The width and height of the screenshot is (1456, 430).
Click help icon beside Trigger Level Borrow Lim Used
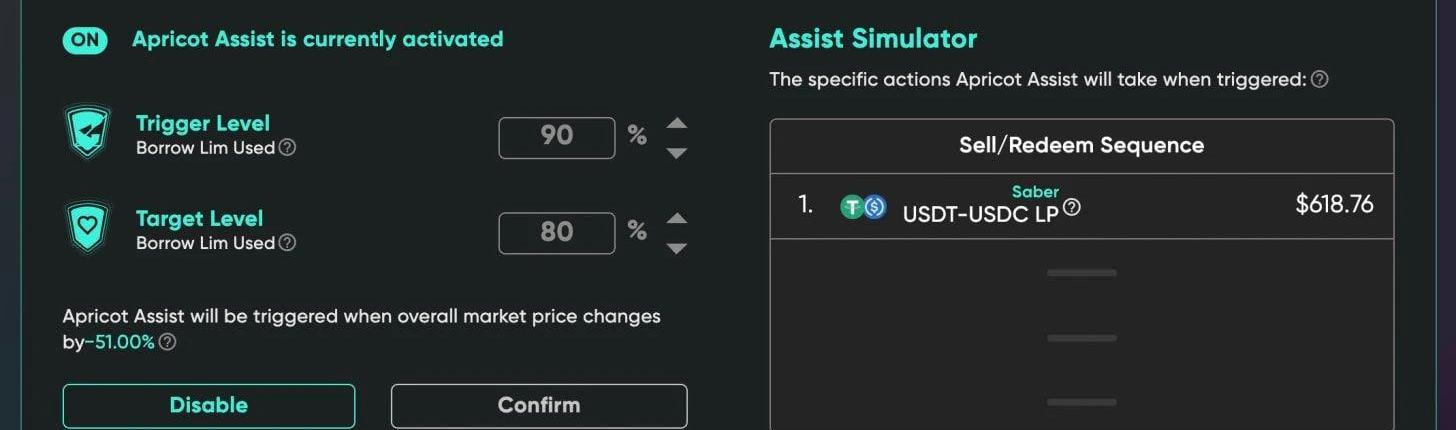pyautogui.click(x=287, y=148)
